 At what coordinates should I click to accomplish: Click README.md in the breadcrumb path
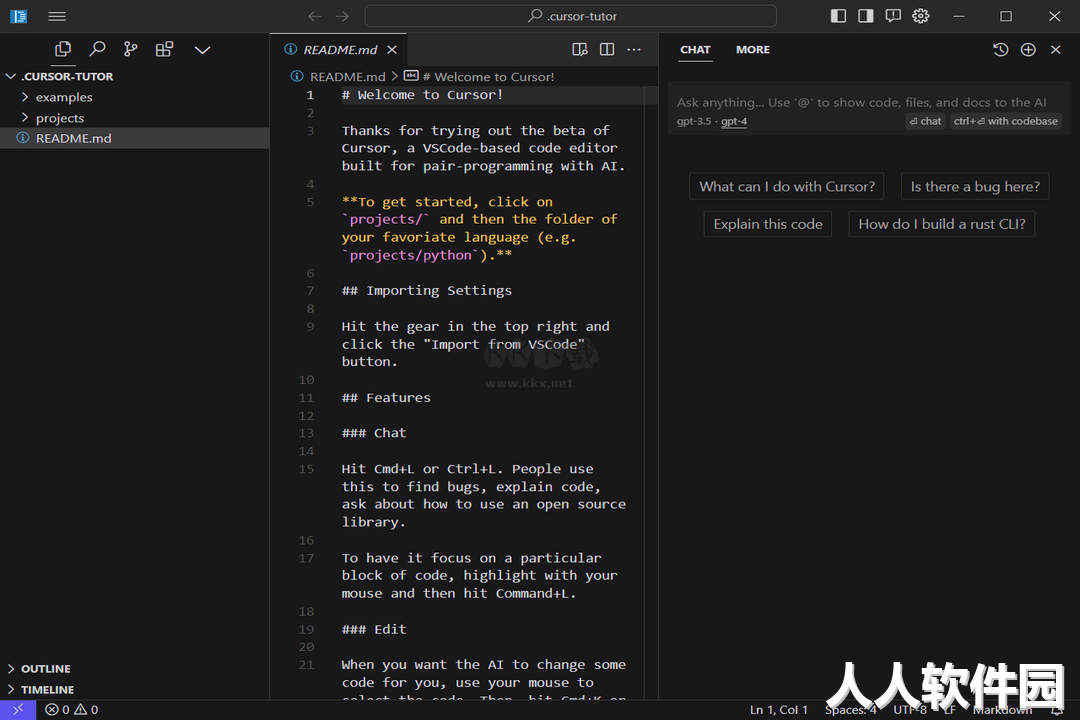point(348,76)
